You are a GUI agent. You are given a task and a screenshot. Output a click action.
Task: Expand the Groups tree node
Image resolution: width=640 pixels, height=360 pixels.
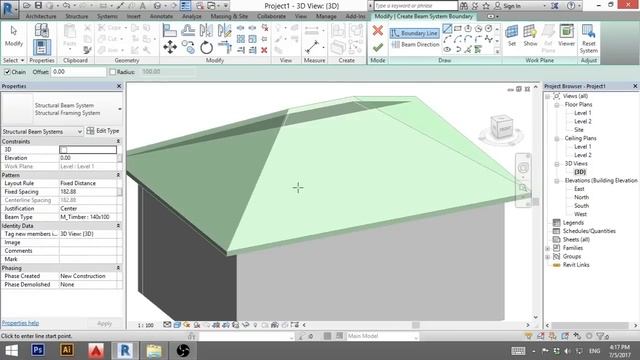tap(548, 257)
